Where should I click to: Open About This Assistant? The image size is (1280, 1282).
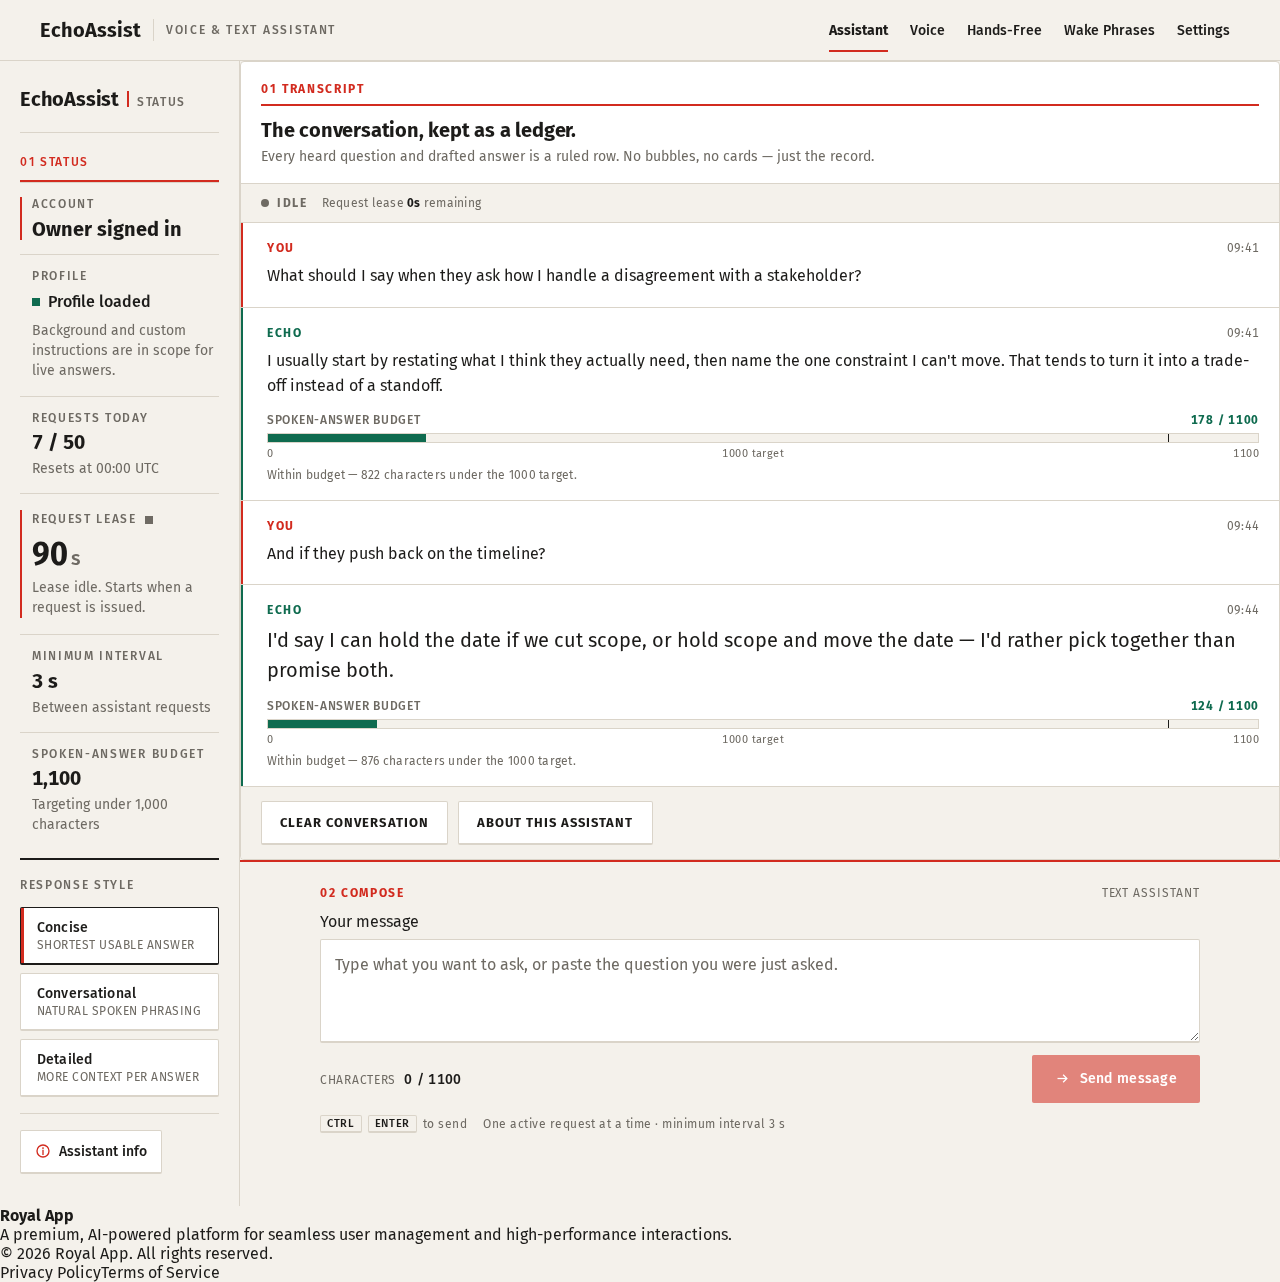point(555,823)
